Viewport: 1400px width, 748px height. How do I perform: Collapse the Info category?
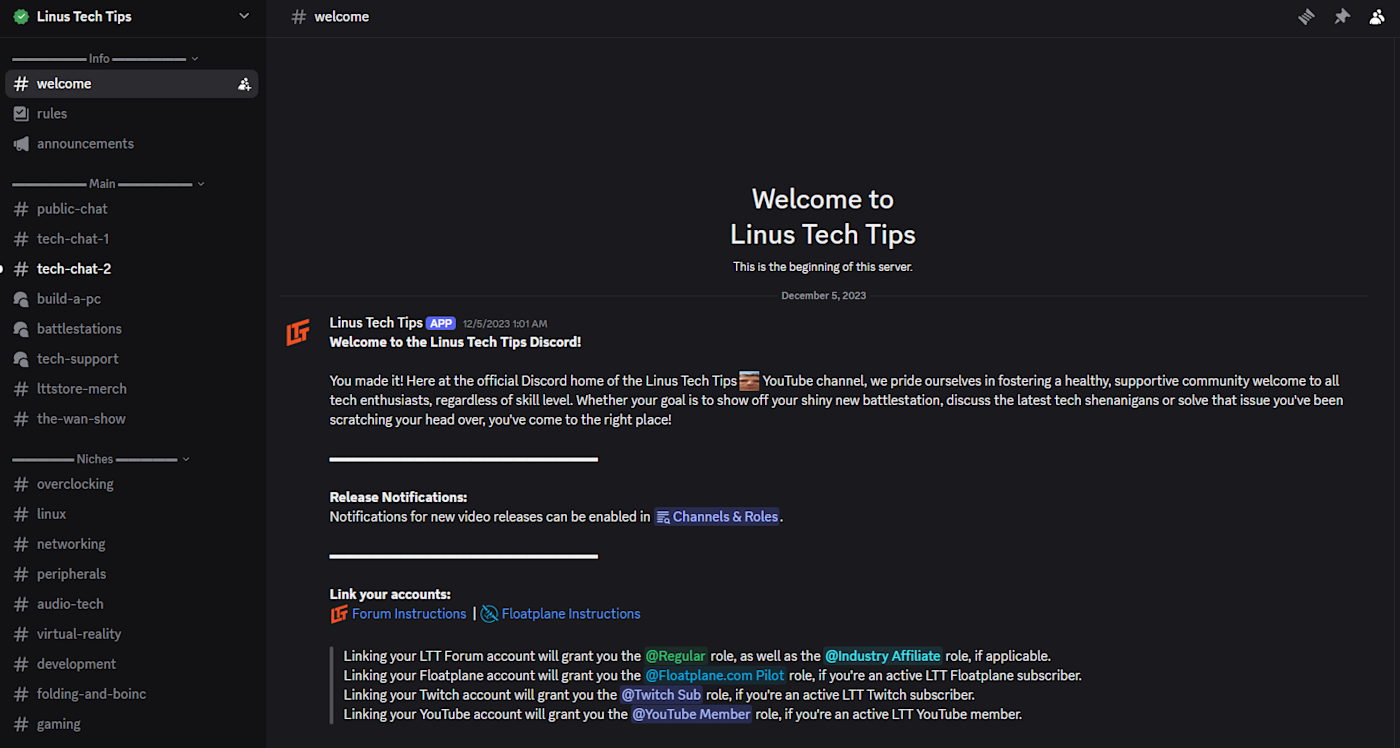(x=105, y=59)
